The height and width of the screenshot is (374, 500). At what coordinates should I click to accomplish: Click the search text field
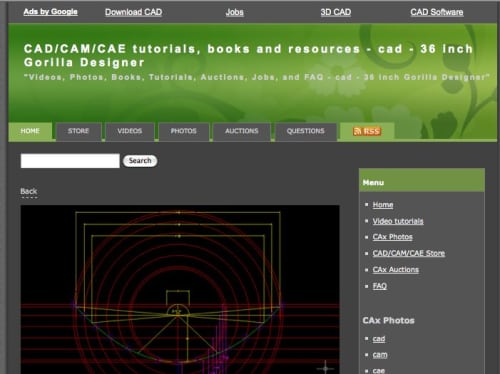click(x=70, y=161)
